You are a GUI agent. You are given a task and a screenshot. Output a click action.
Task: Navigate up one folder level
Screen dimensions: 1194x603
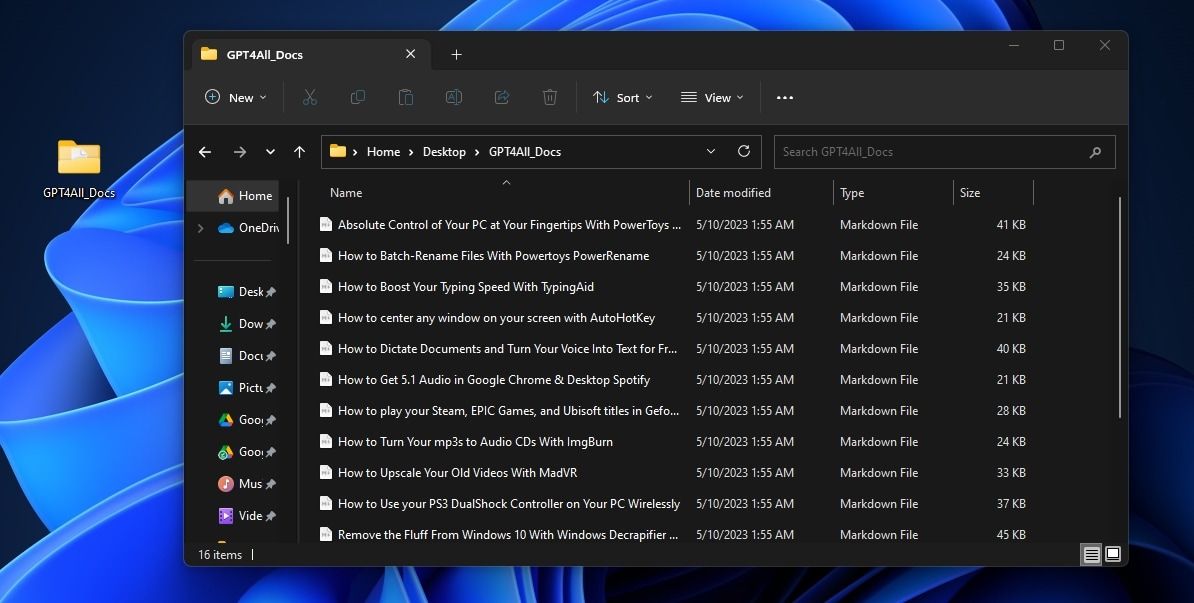[299, 151]
